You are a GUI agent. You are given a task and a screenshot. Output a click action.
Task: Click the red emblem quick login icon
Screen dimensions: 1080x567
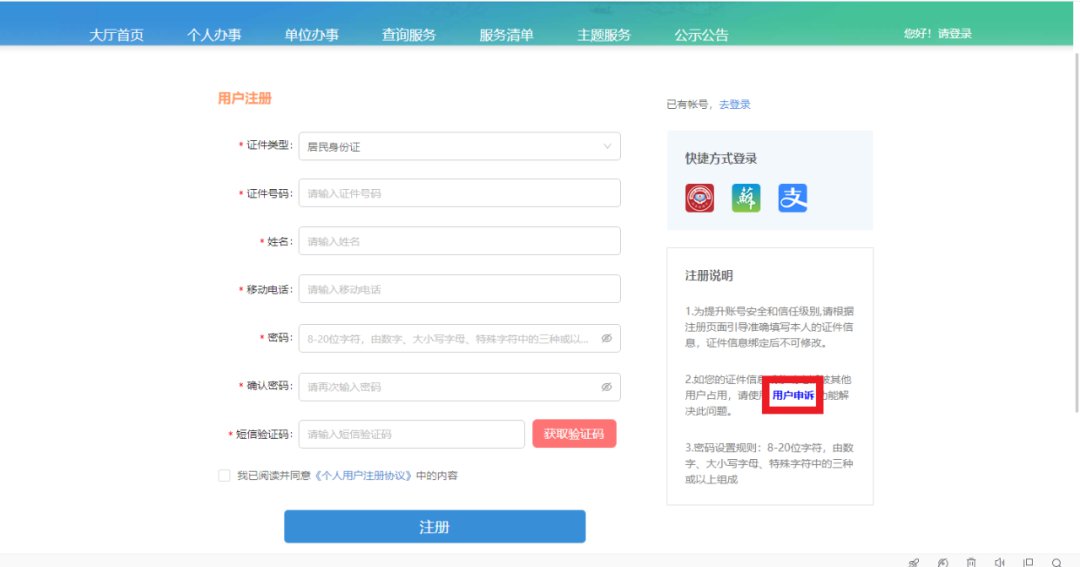[700, 198]
